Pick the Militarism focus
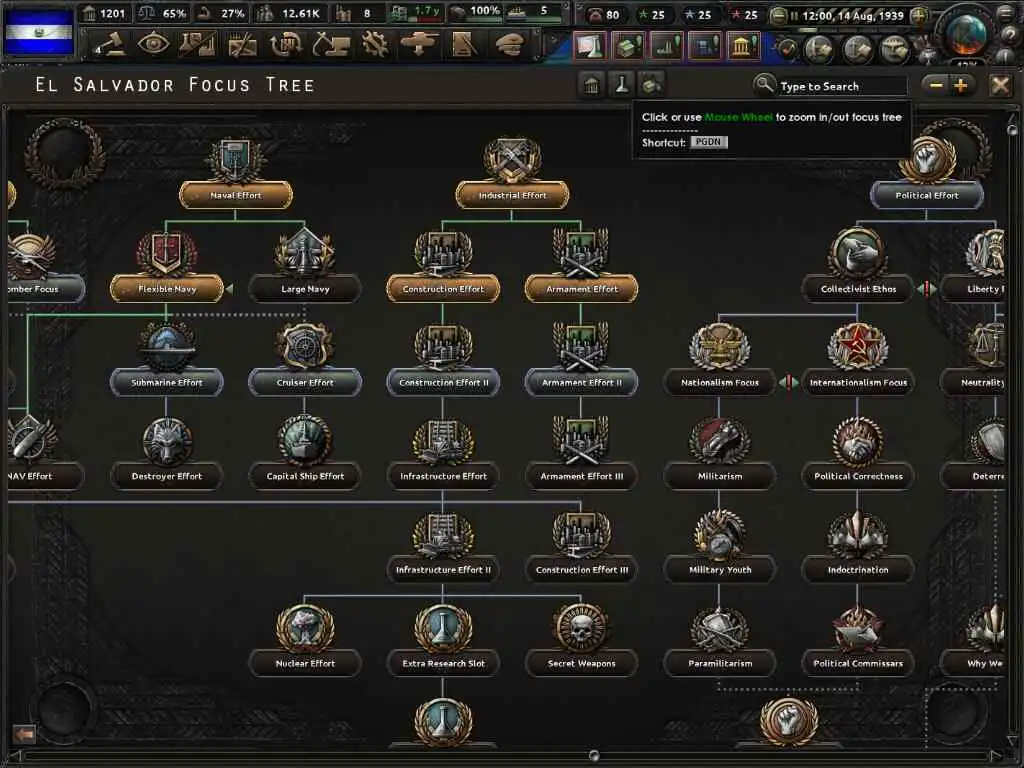Image resolution: width=1024 pixels, height=768 pixels. pos(720,475)
